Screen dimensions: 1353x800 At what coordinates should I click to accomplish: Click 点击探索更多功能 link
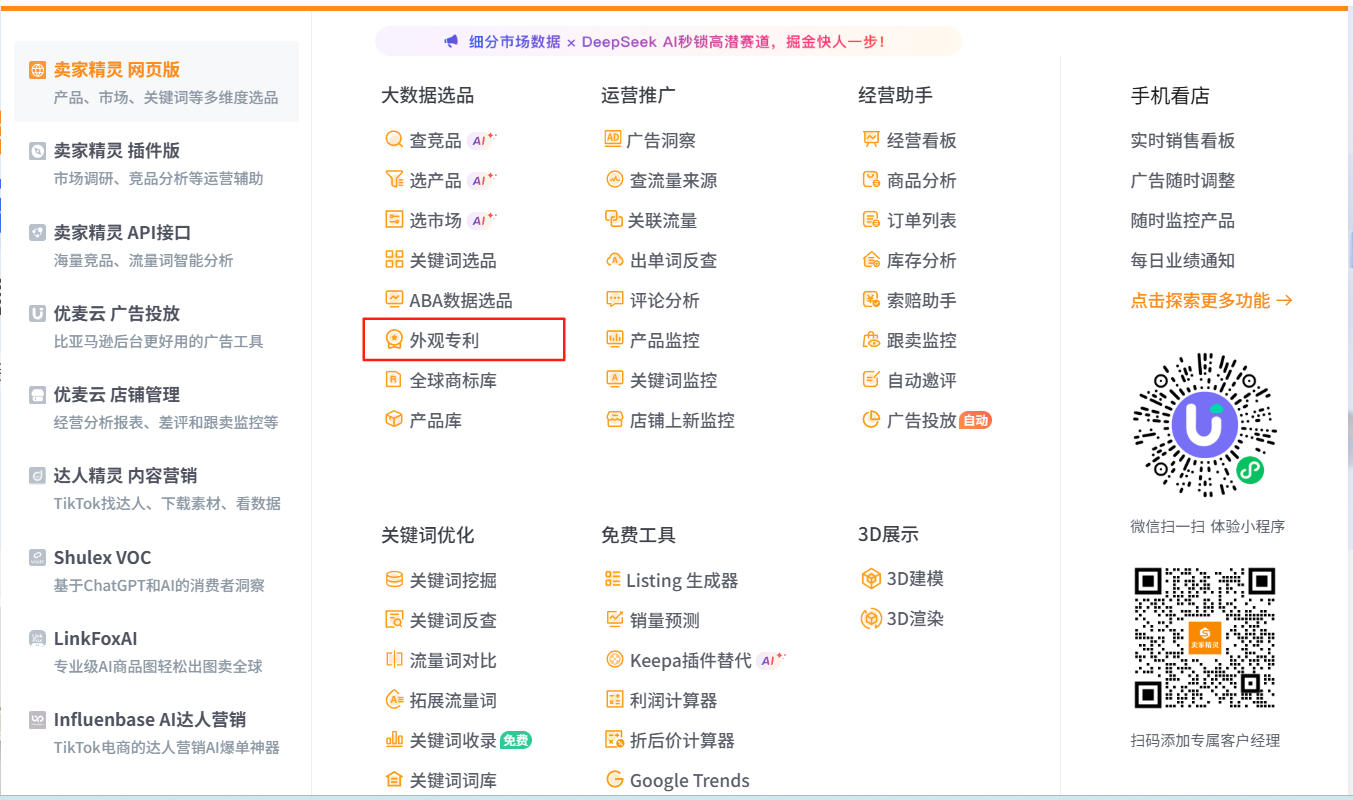tap(1211, 300)
